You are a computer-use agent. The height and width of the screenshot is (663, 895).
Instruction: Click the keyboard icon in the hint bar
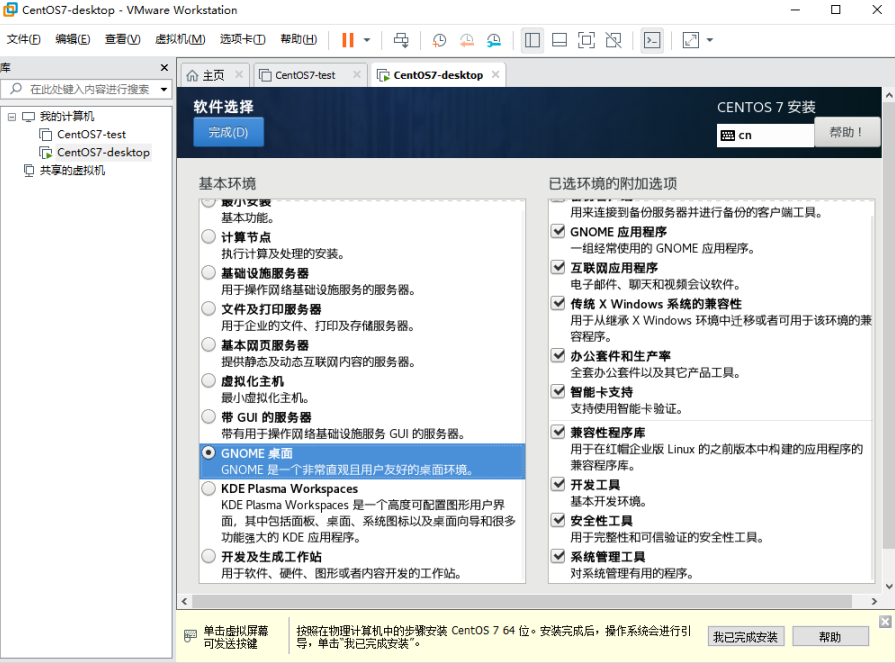coord(191,636)
